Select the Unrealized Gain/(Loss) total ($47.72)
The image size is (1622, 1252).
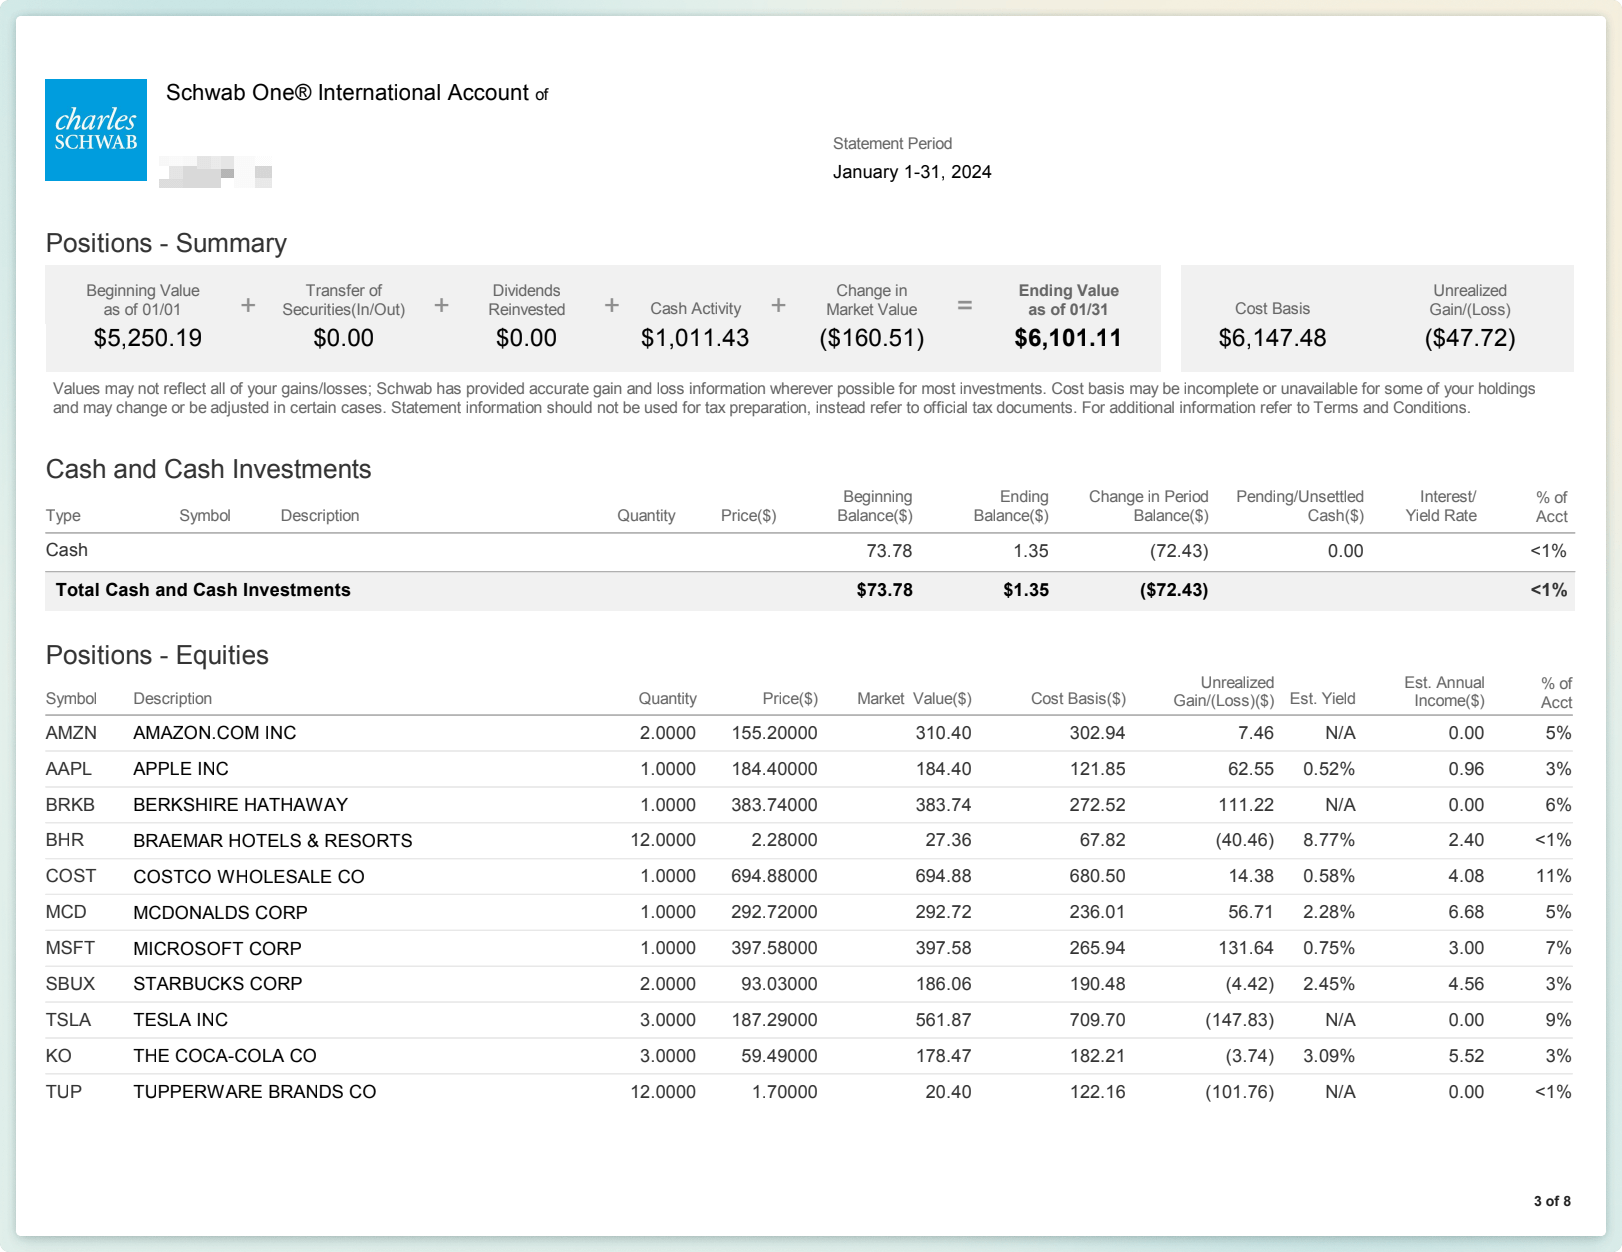(x=1469, y=338)
